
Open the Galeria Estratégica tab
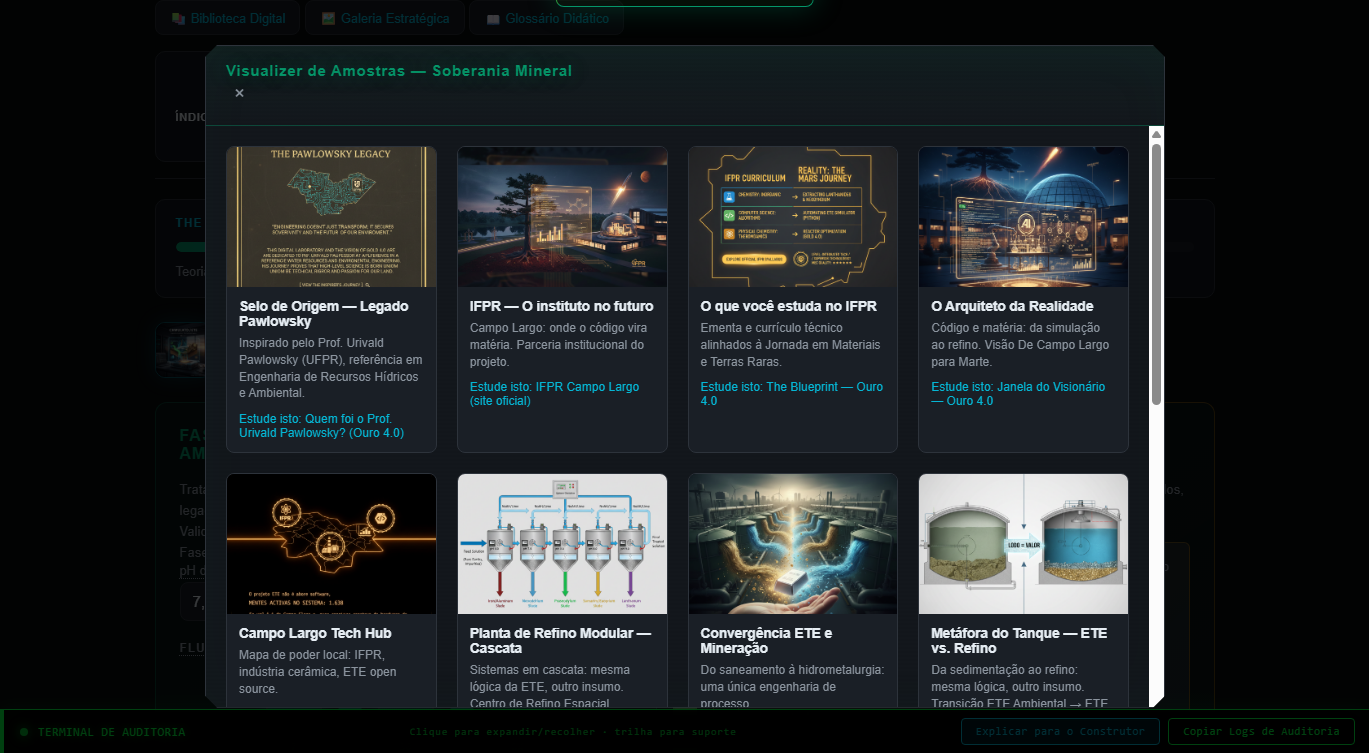384,18
